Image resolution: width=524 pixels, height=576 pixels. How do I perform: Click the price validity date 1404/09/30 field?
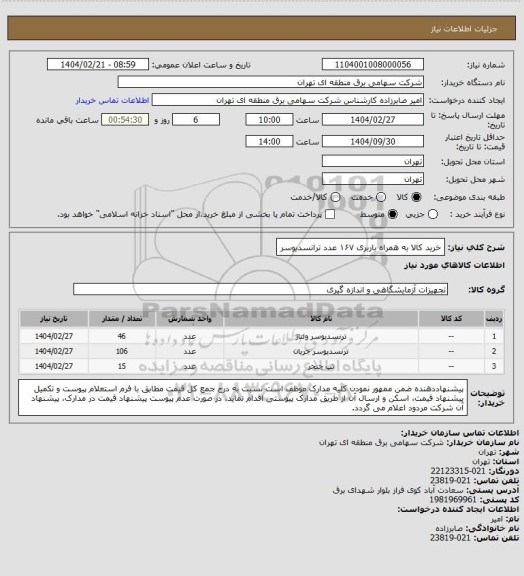373,141
